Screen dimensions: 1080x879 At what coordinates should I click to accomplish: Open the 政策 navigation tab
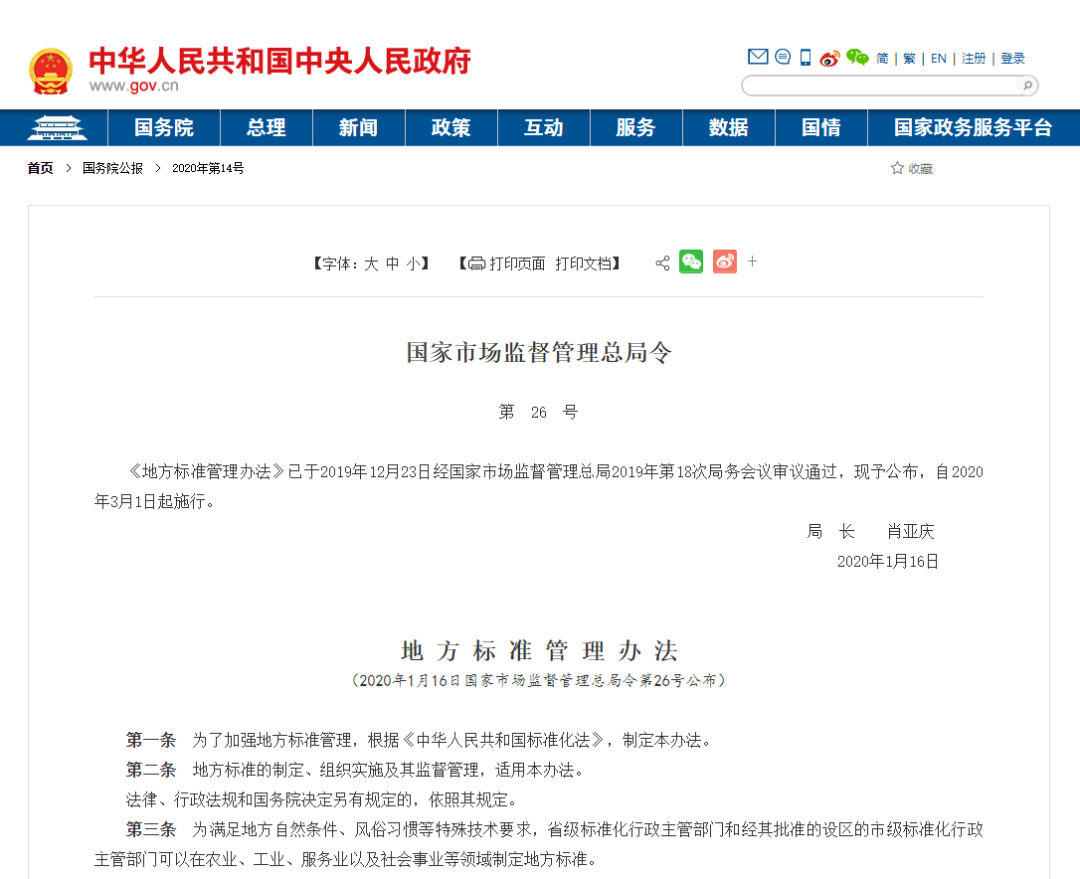point(451,127)
